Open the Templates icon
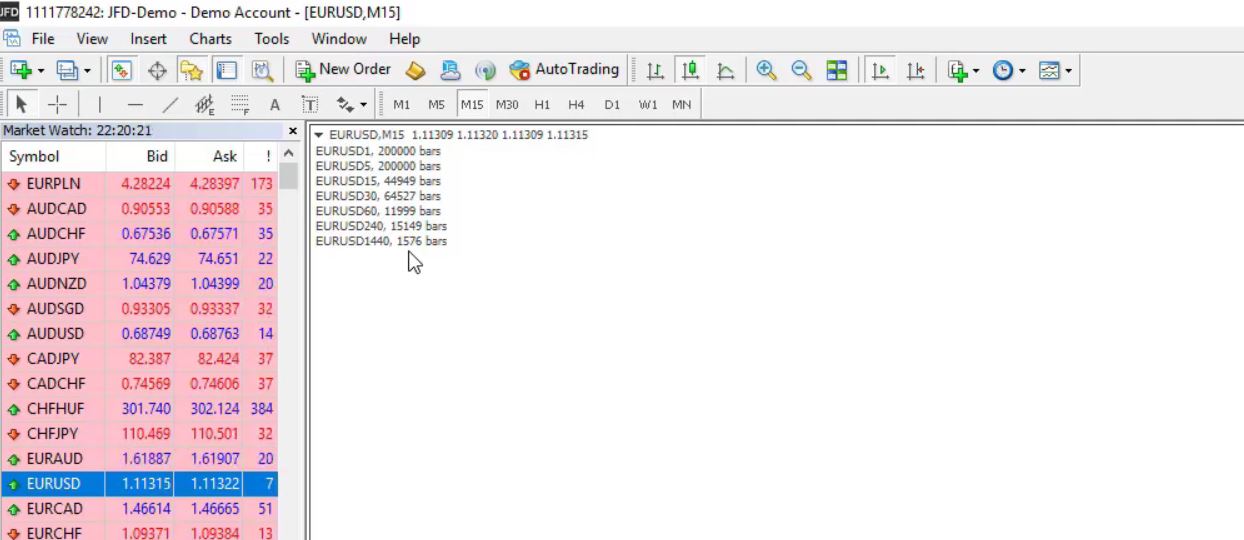1244x540 pixels. pyautogui.click(x=1049, y=70)
